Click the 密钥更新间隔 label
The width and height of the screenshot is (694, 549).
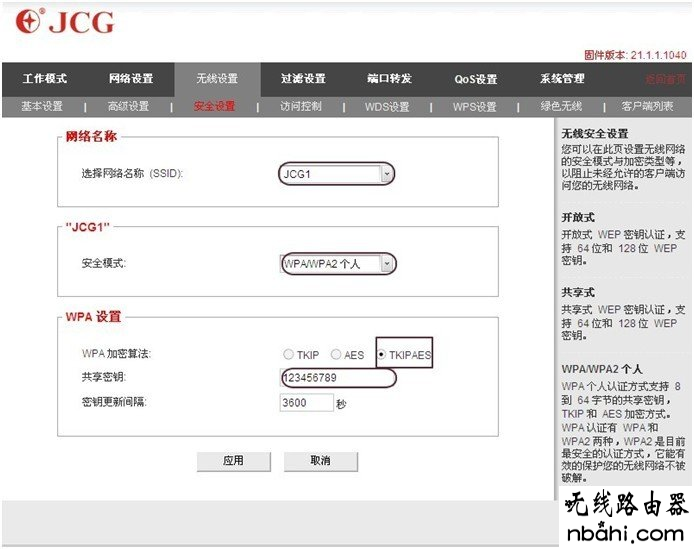(114, 402)
